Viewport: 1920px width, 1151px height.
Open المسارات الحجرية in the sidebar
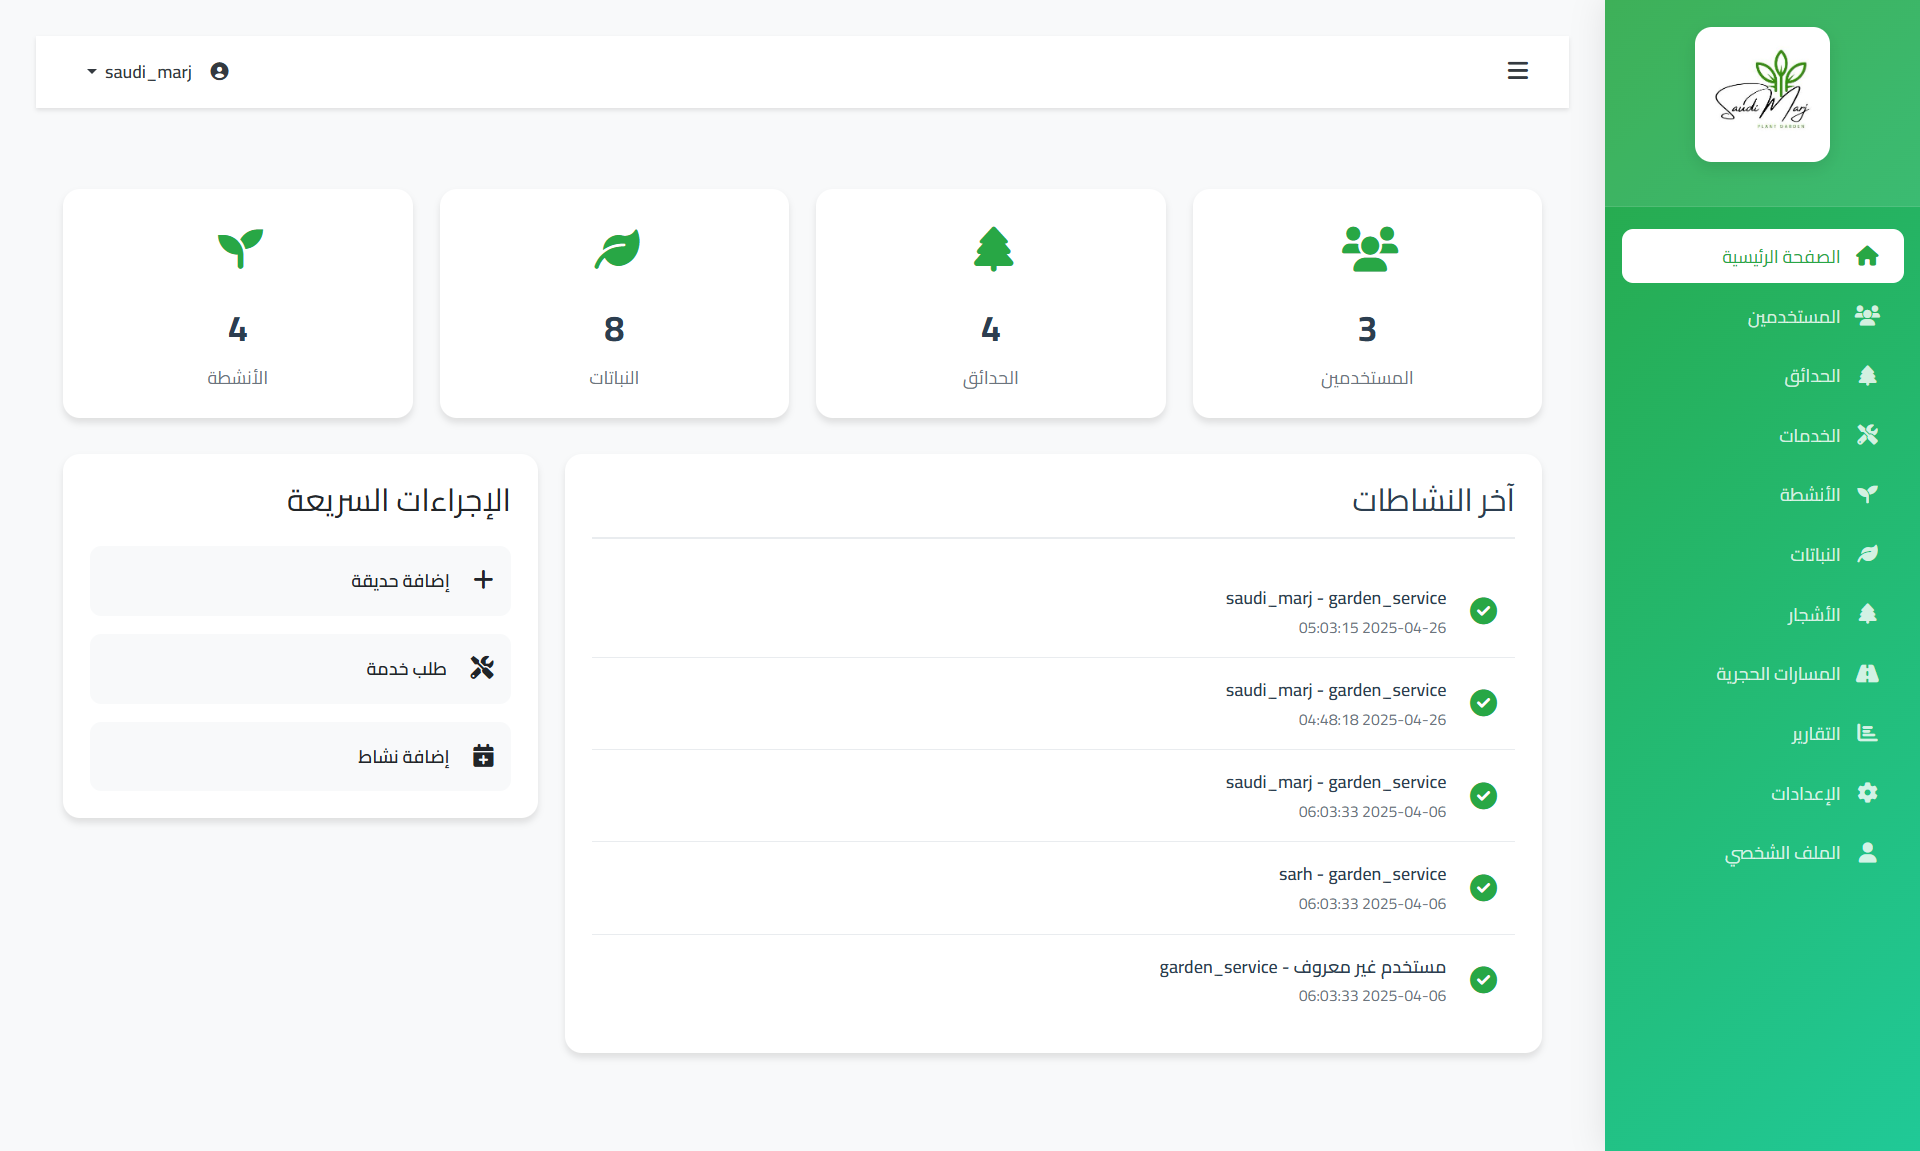click(1762, 674)
